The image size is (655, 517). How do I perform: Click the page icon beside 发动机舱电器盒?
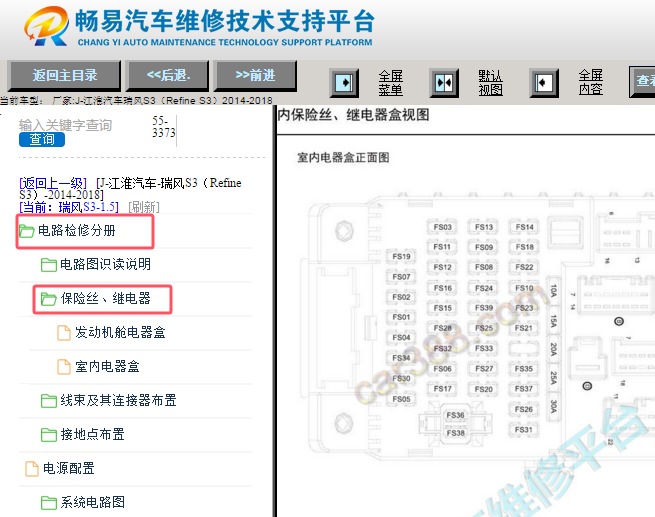(63, 333)
